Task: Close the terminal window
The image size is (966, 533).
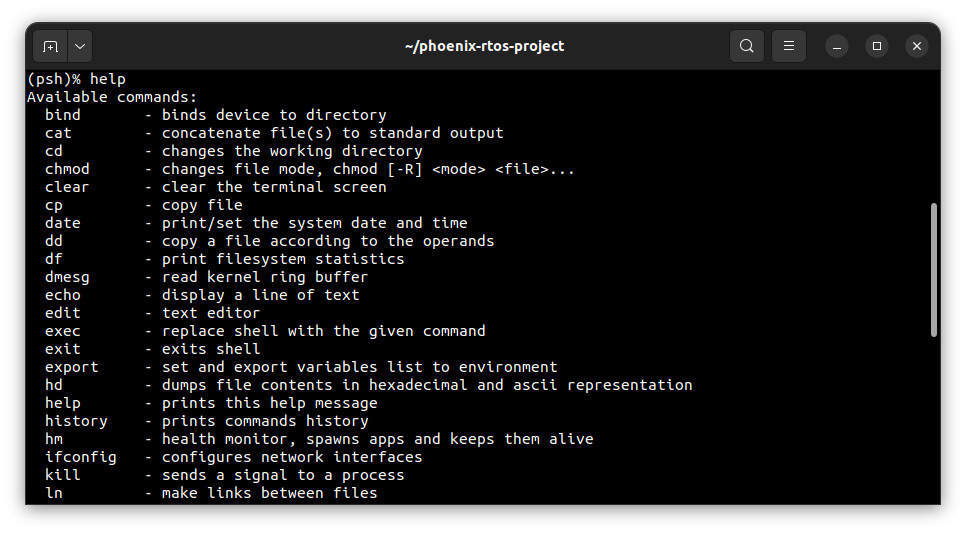Action: pos(917,46)
